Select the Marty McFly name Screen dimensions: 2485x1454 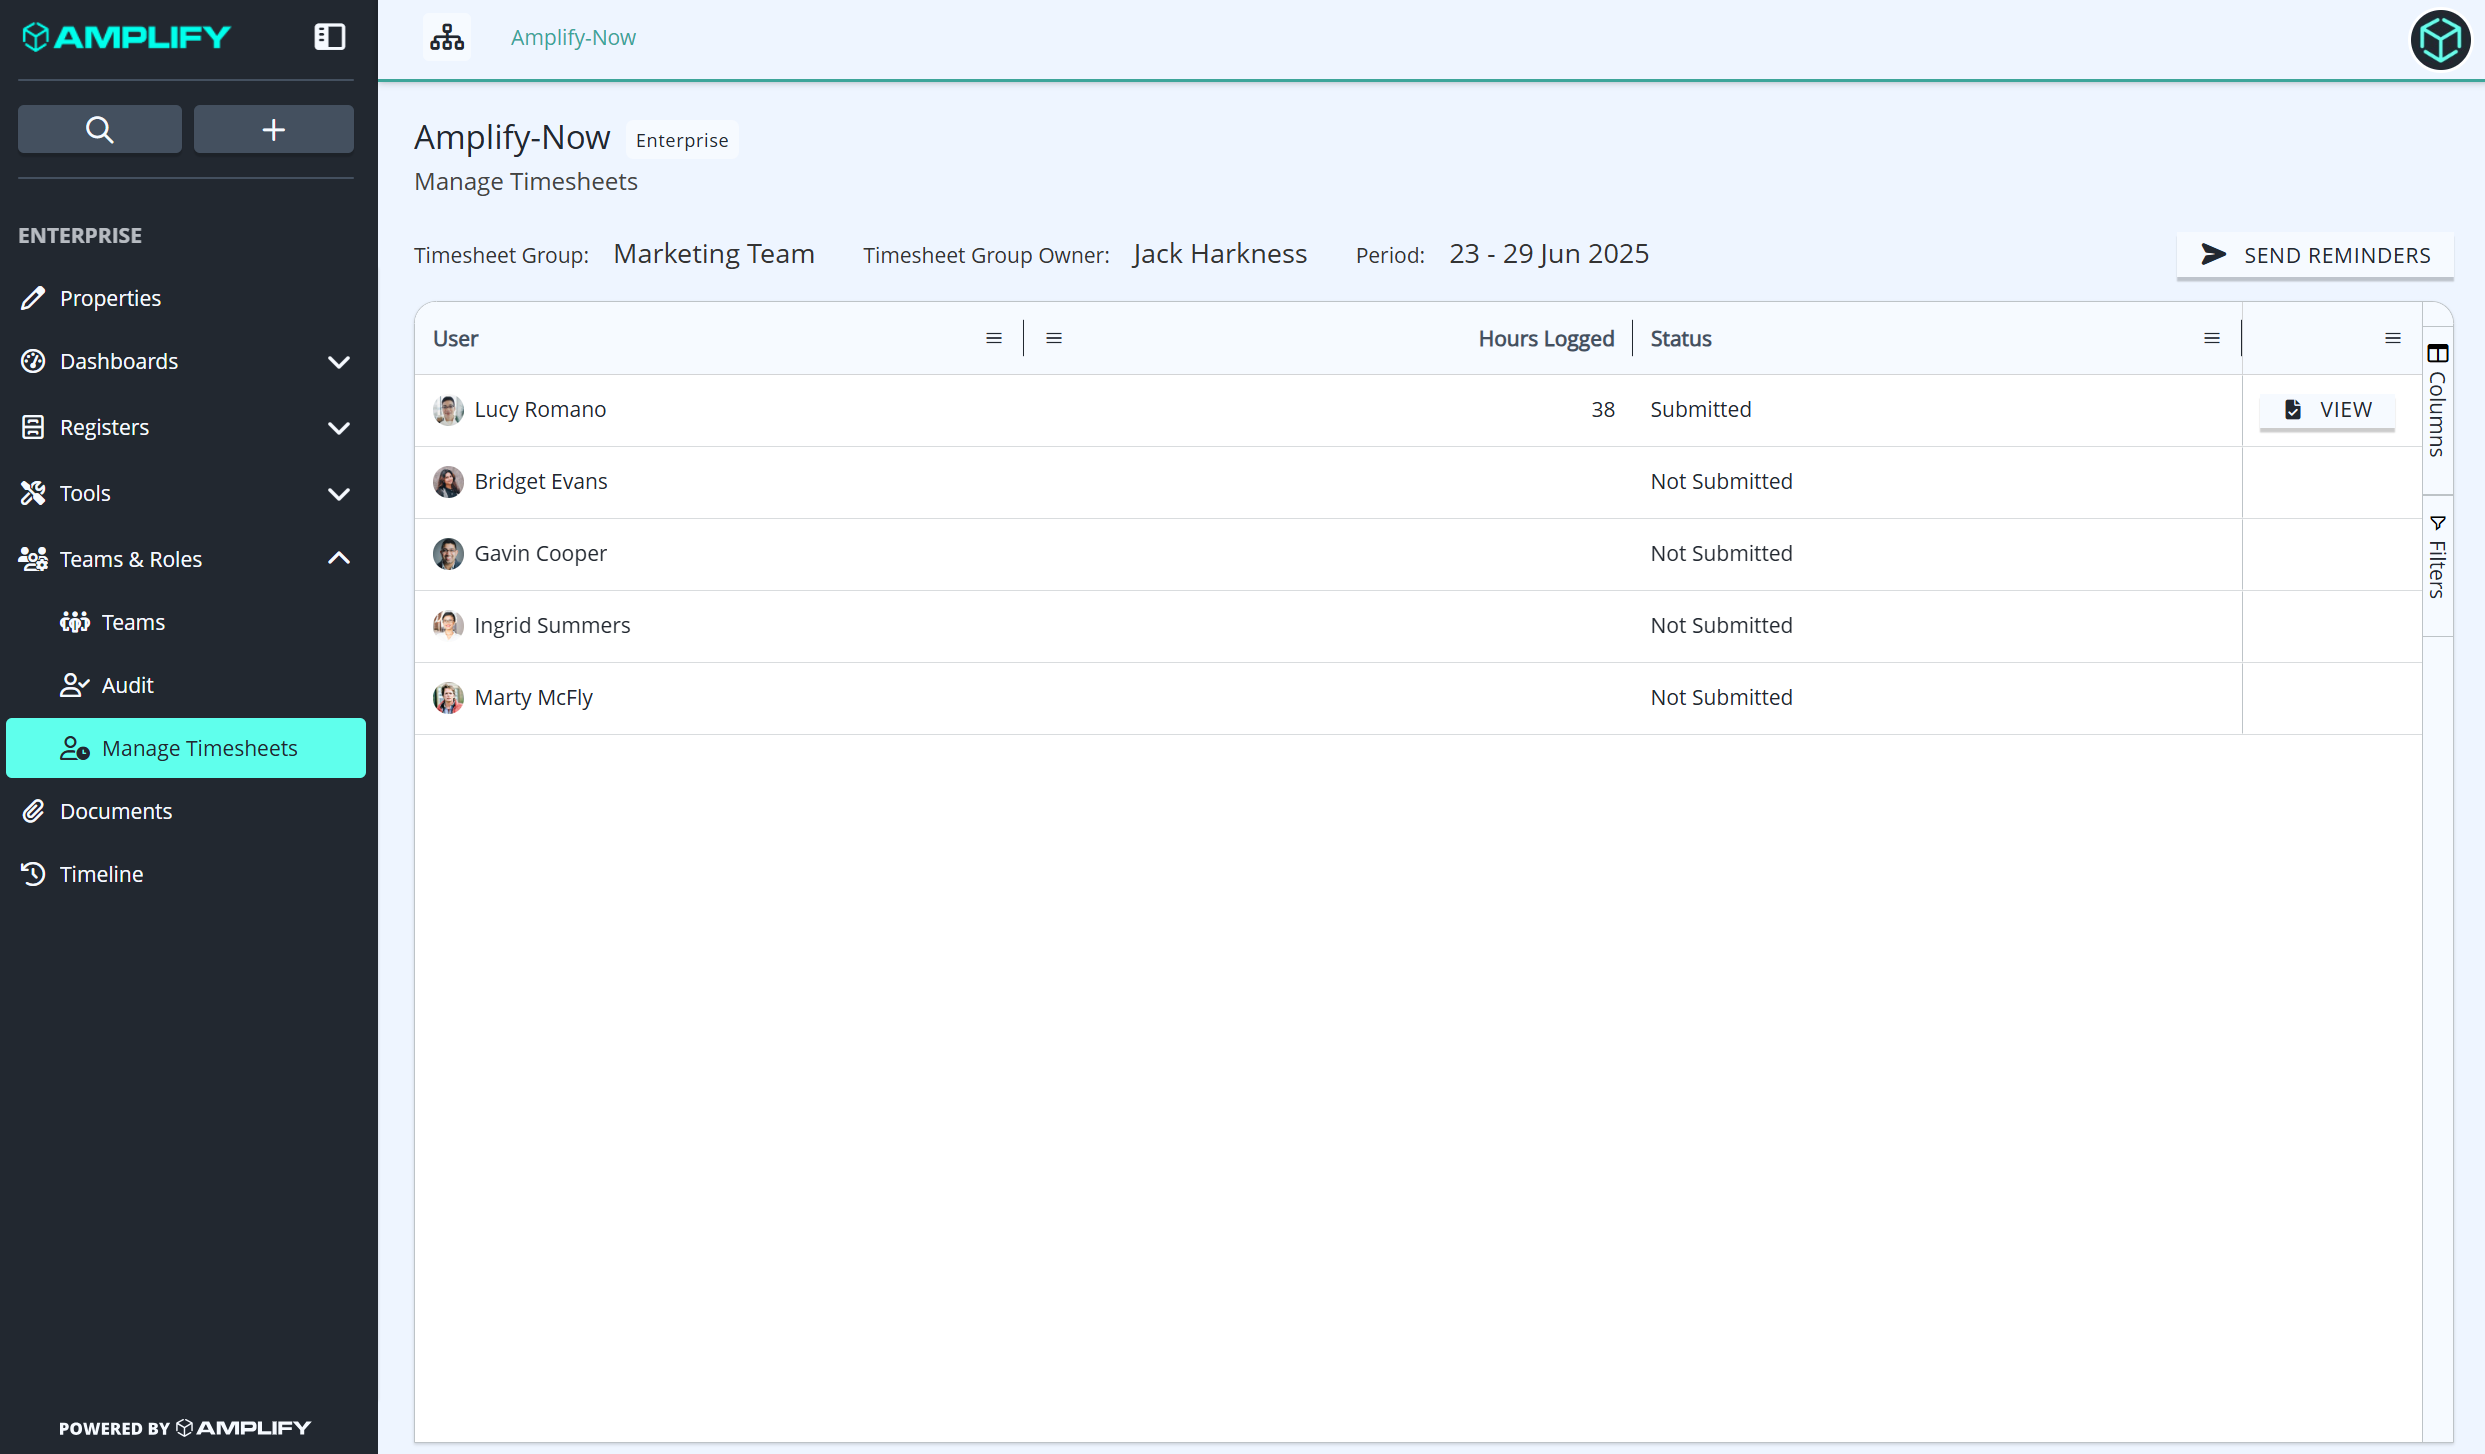coord(533,697)
